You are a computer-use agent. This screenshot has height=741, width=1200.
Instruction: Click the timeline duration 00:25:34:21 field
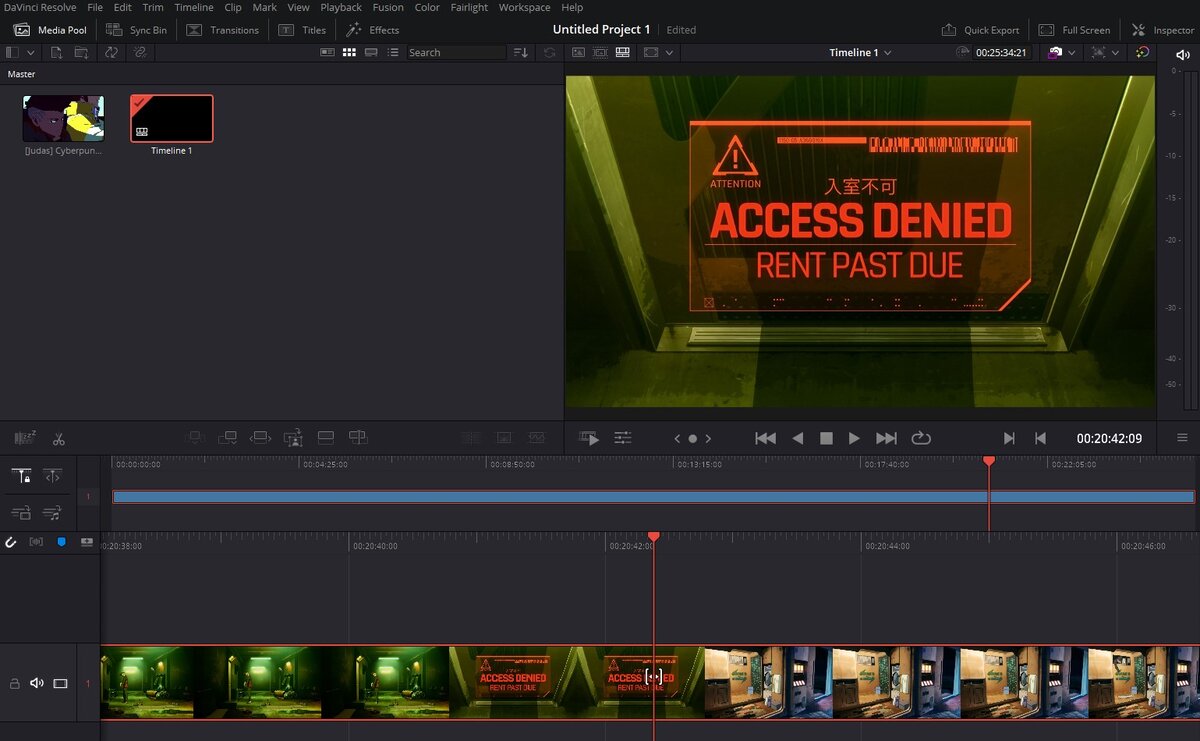[x=1001, y=52]
